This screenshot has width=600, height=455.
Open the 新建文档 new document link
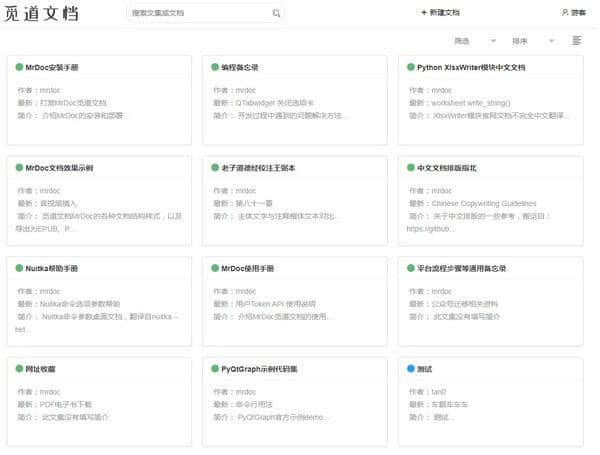445,13
